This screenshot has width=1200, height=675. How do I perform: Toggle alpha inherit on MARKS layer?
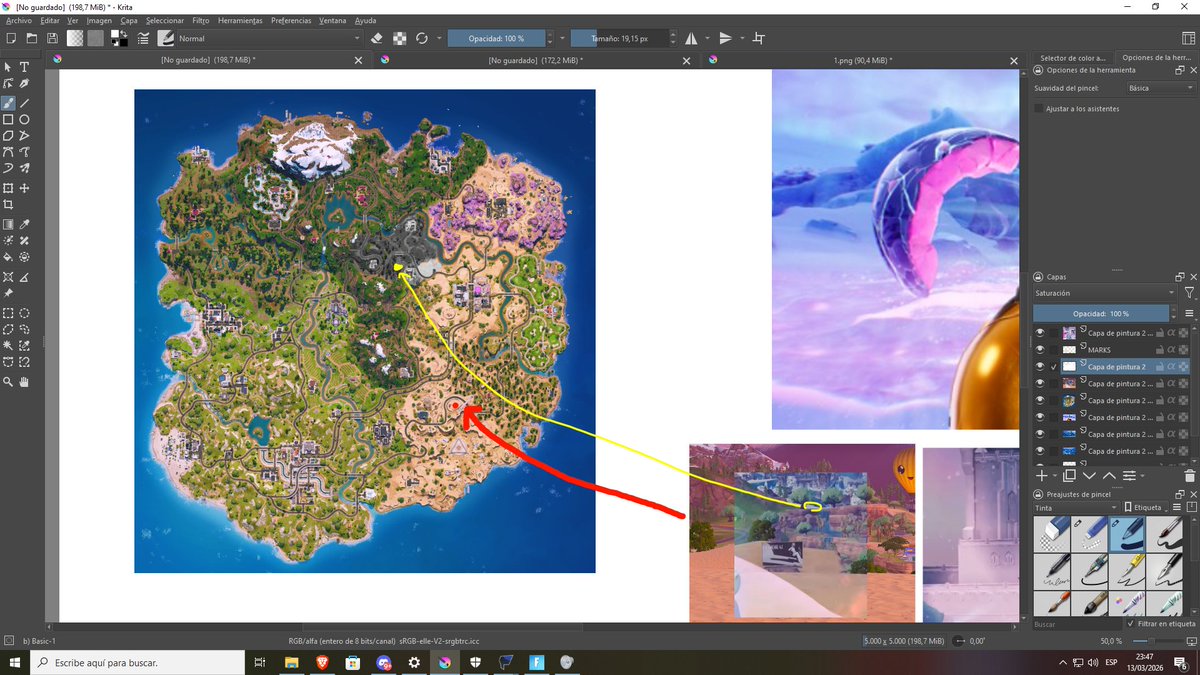click(x=1173, y=350)
